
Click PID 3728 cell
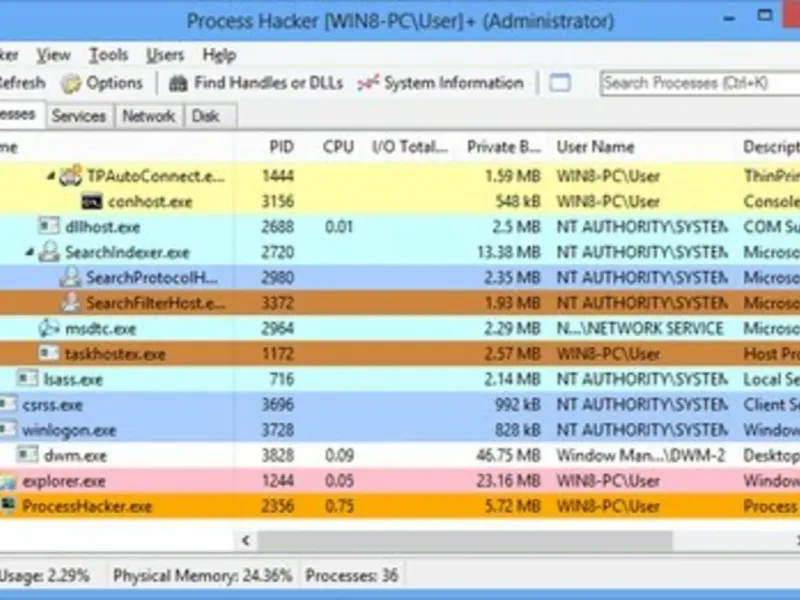click(278, 430)
